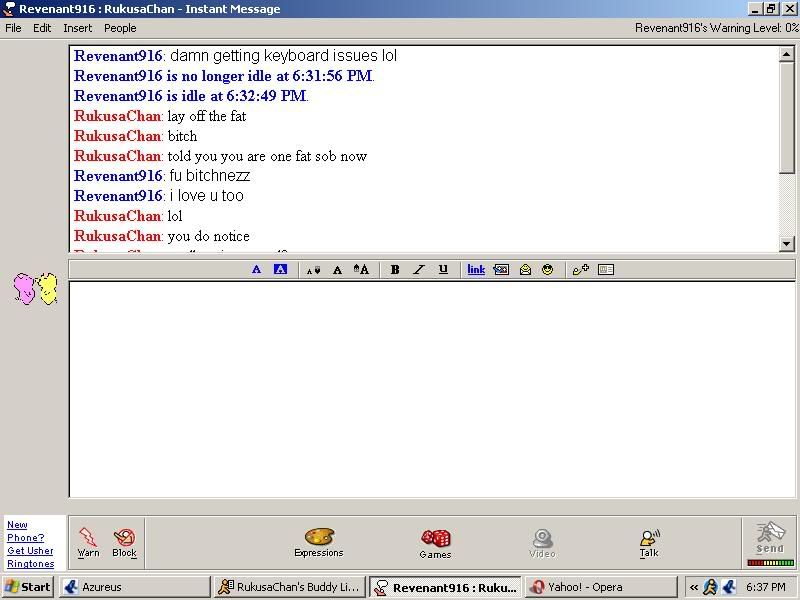Decrease the font size

313,270
